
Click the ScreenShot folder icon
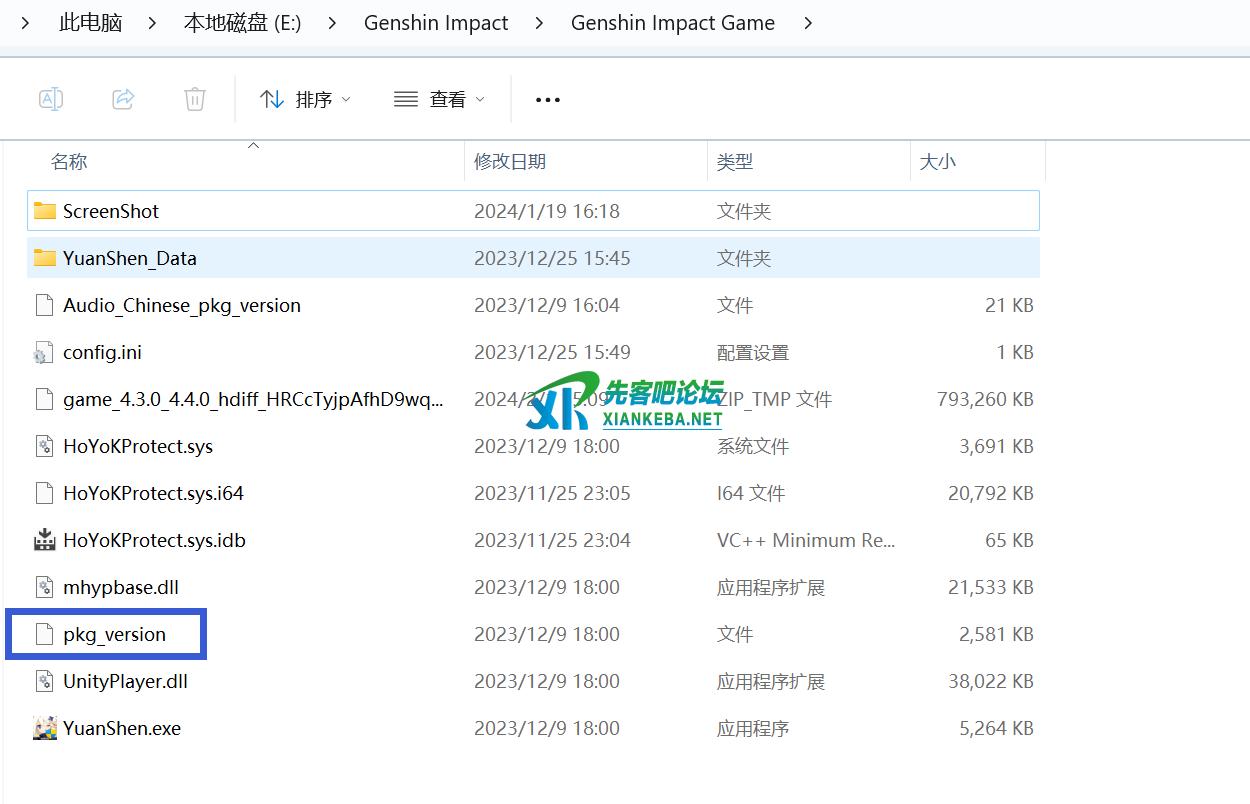[x=44, y=211]
